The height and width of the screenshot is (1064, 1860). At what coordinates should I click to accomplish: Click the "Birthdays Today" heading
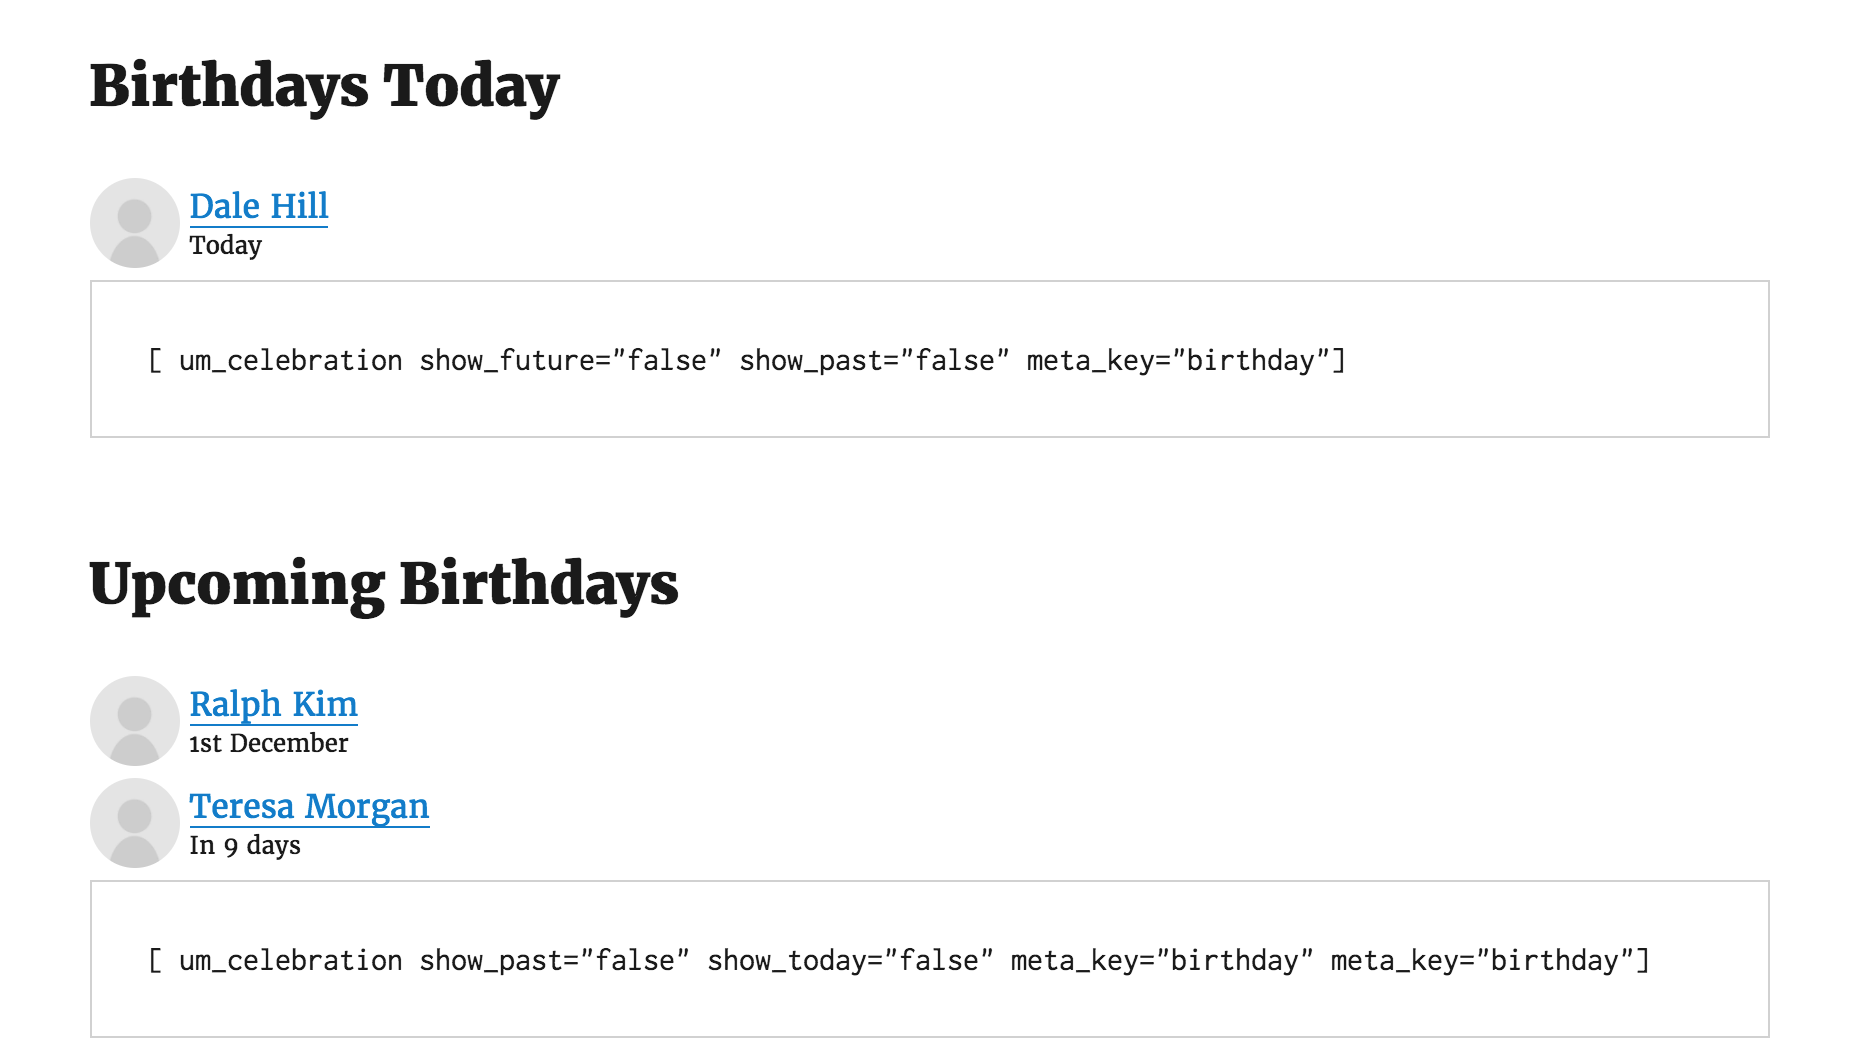click(x=324, y=86)
